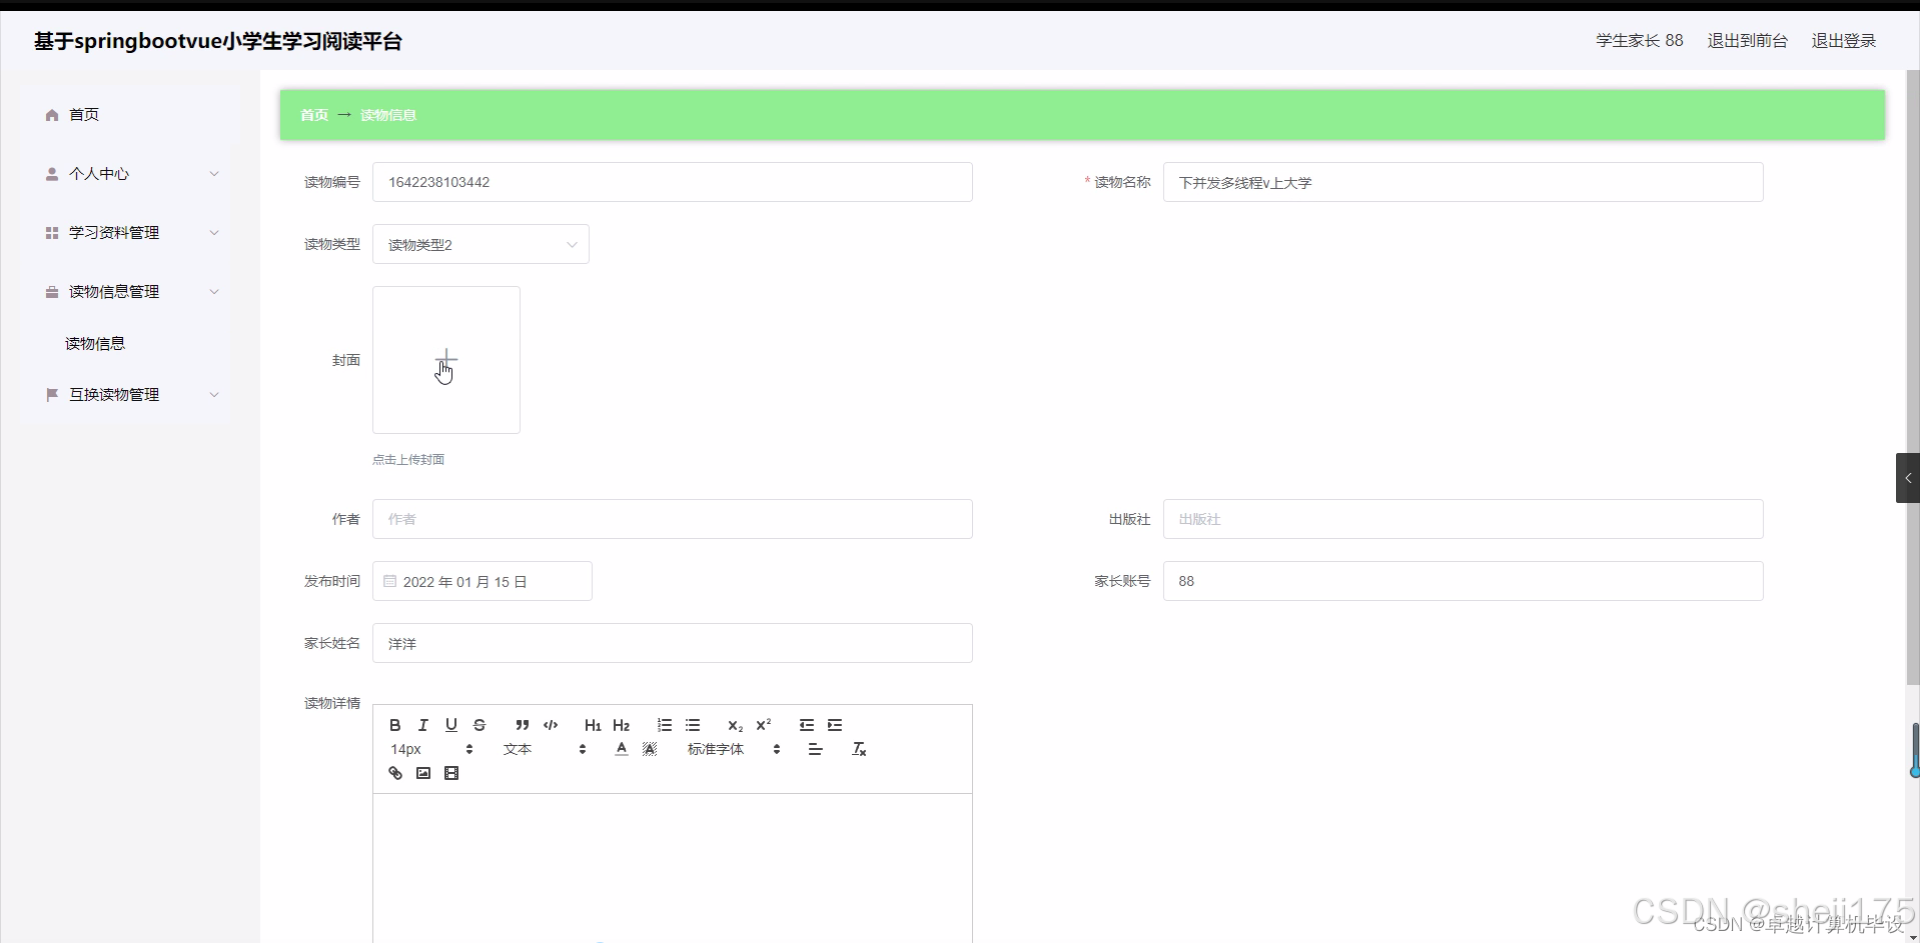Insert an image via the image icon

(x=423, y=772)
